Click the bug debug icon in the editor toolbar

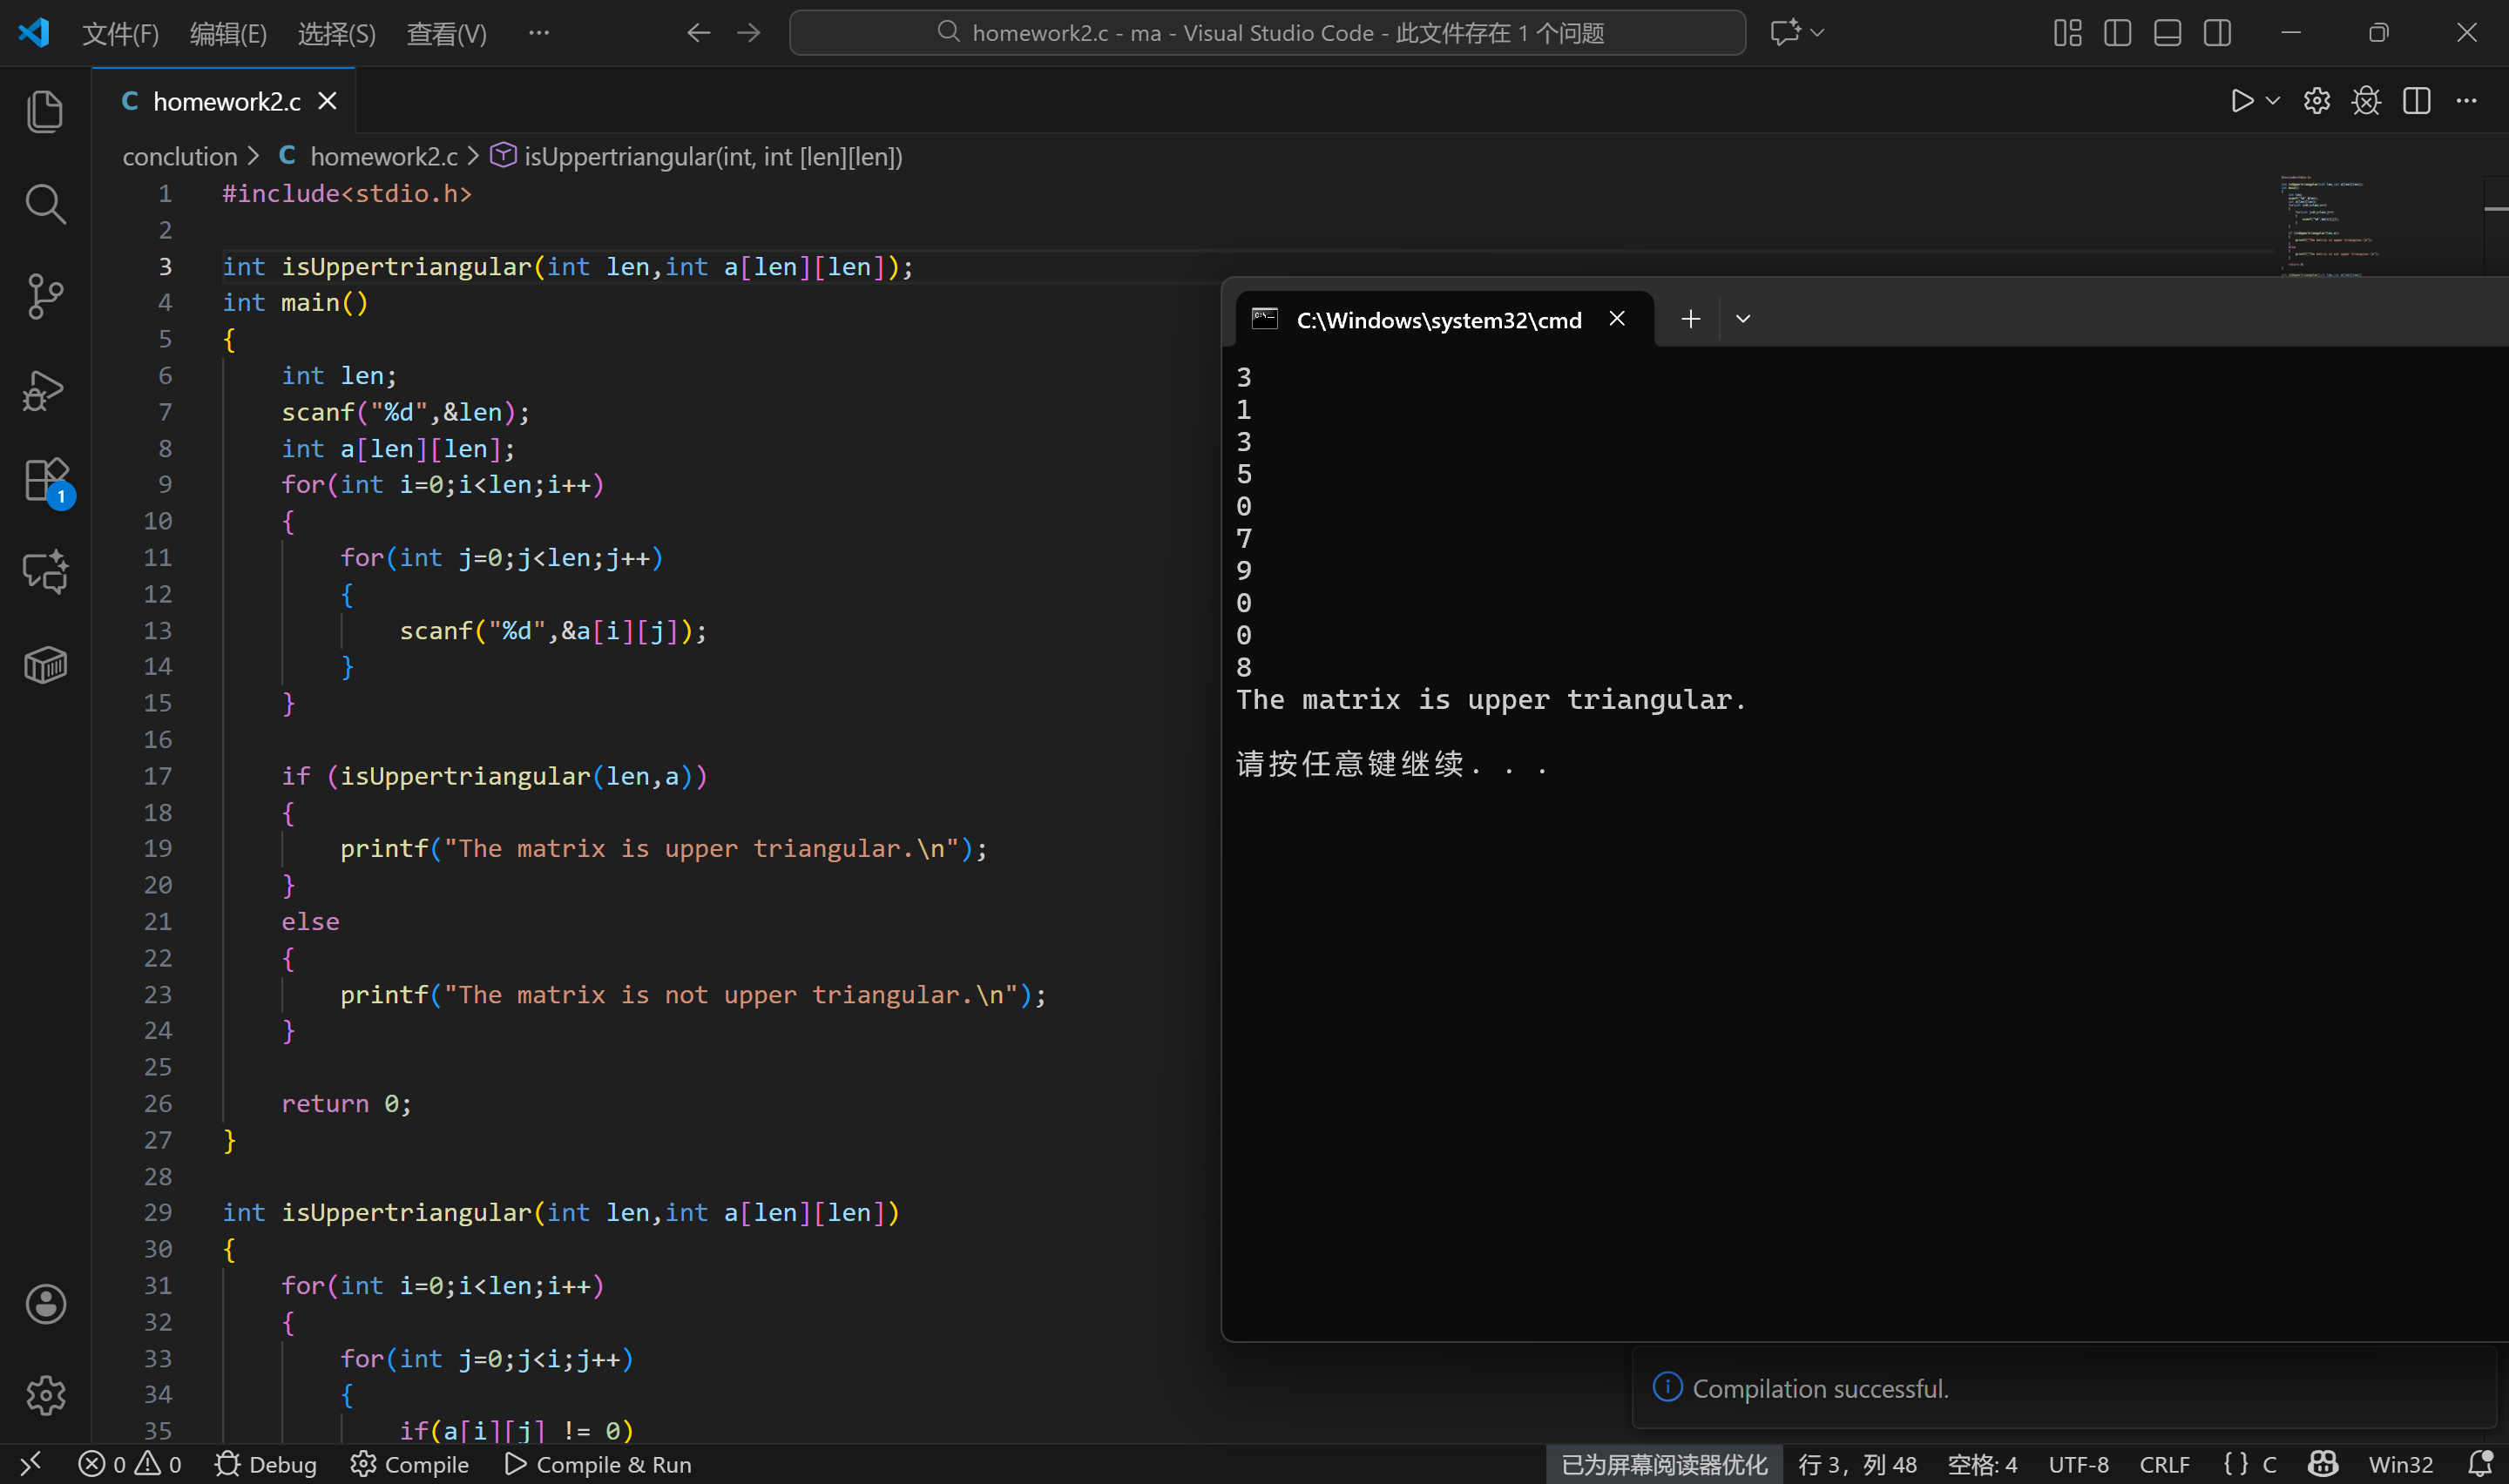tap(2366, 101)
